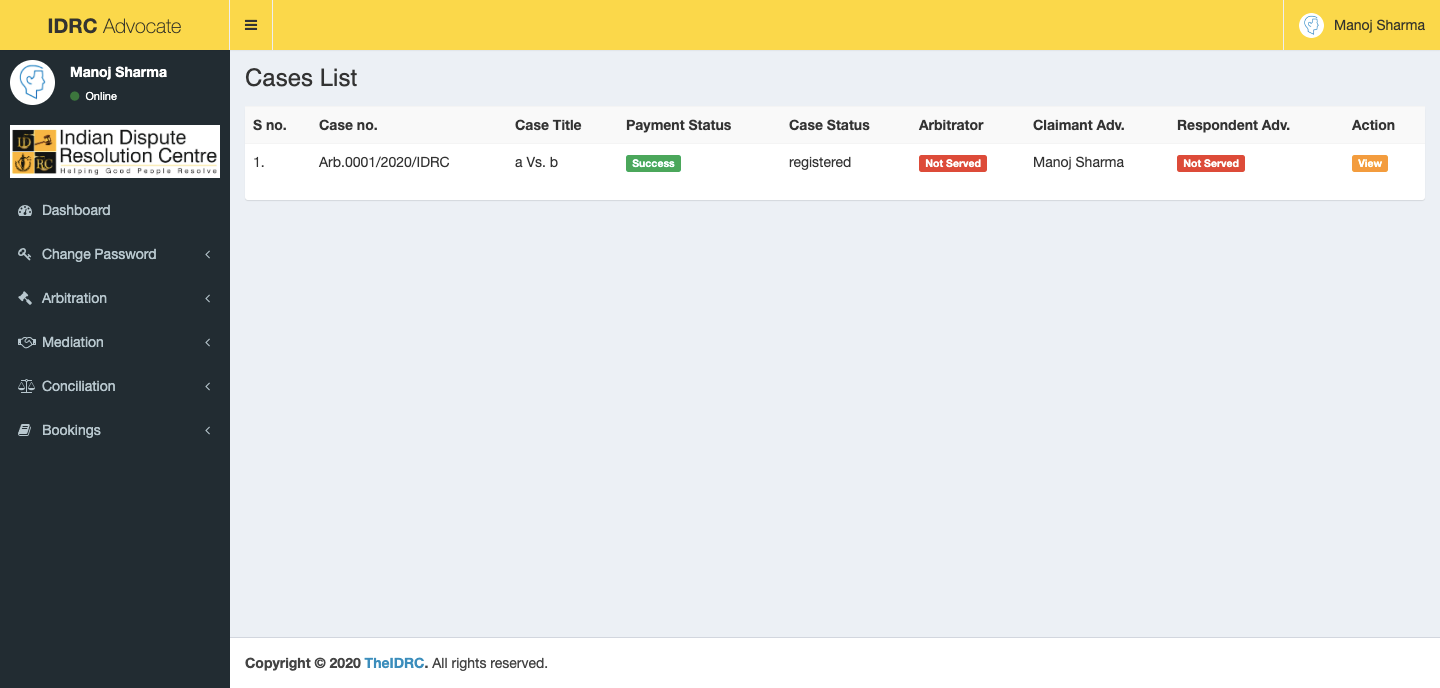Click the Dashboard gauge icon in sidebar
1440x688 pixels.
pos(26,211)
